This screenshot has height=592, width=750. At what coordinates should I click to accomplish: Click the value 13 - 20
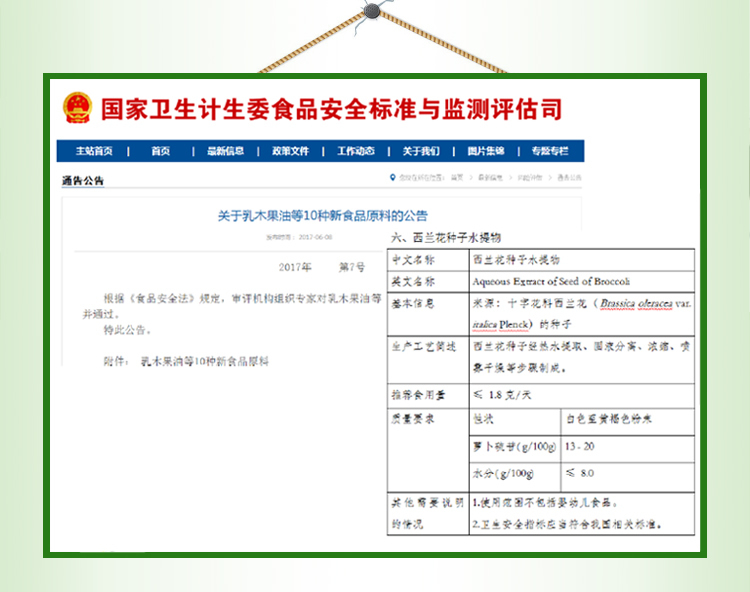click(579, 446)
